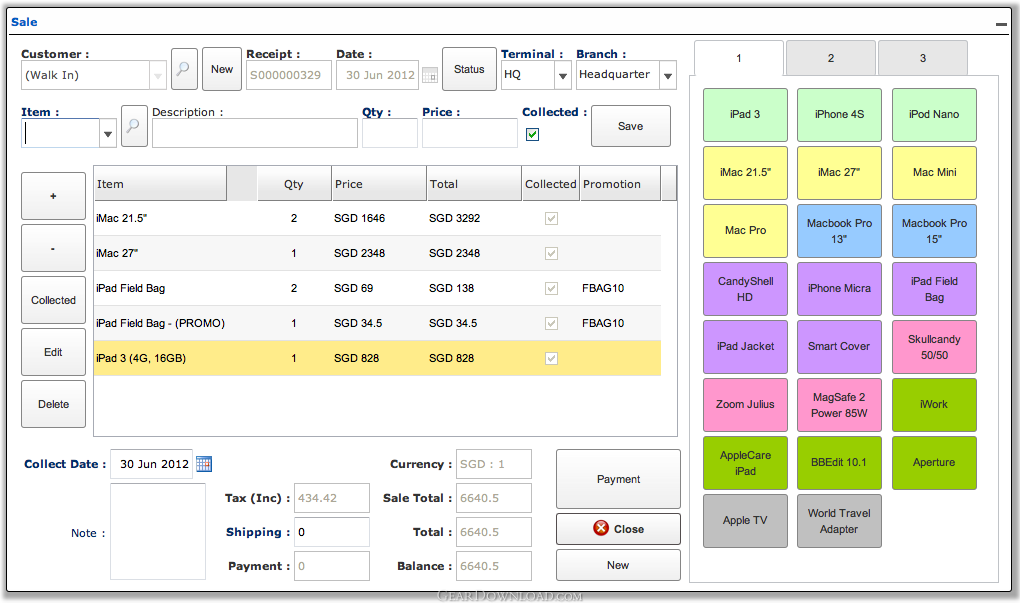Switch to product tab 3
Image resolution: width=1020 pixels, height=604 pixels.
[x=922, y=59]
